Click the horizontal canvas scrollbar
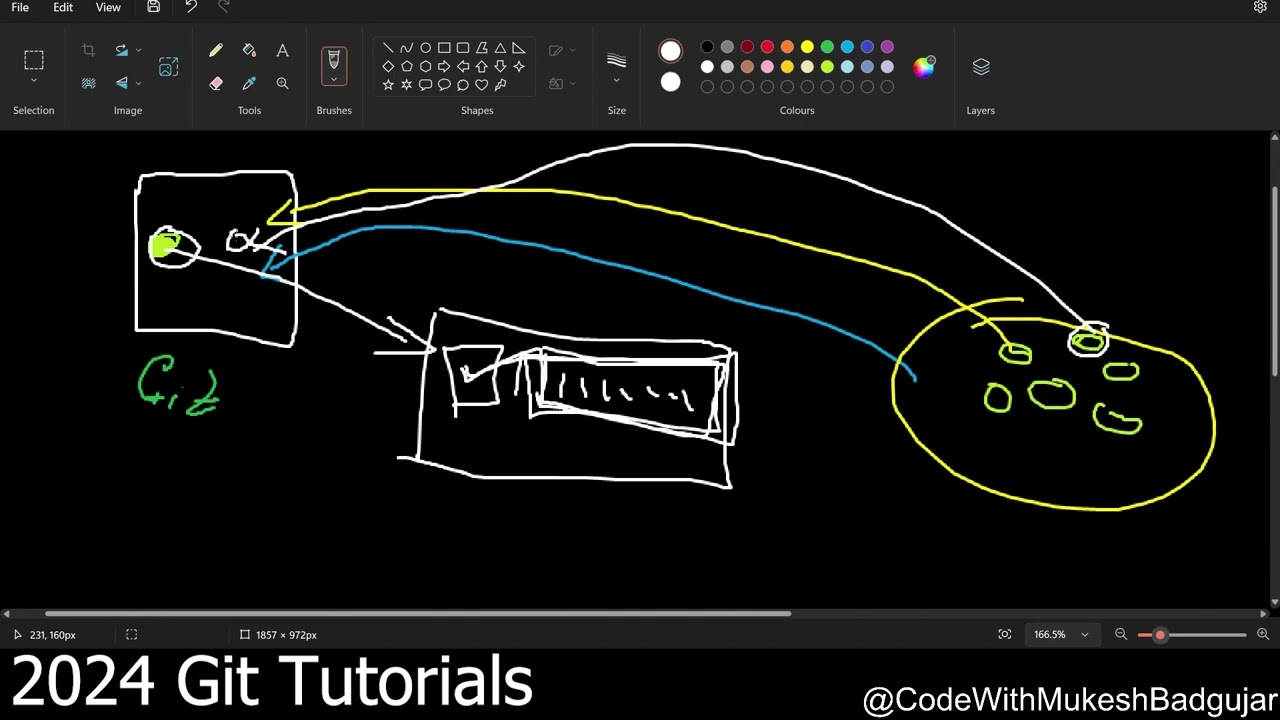The image size is (1280, 720). coord(418,614)
